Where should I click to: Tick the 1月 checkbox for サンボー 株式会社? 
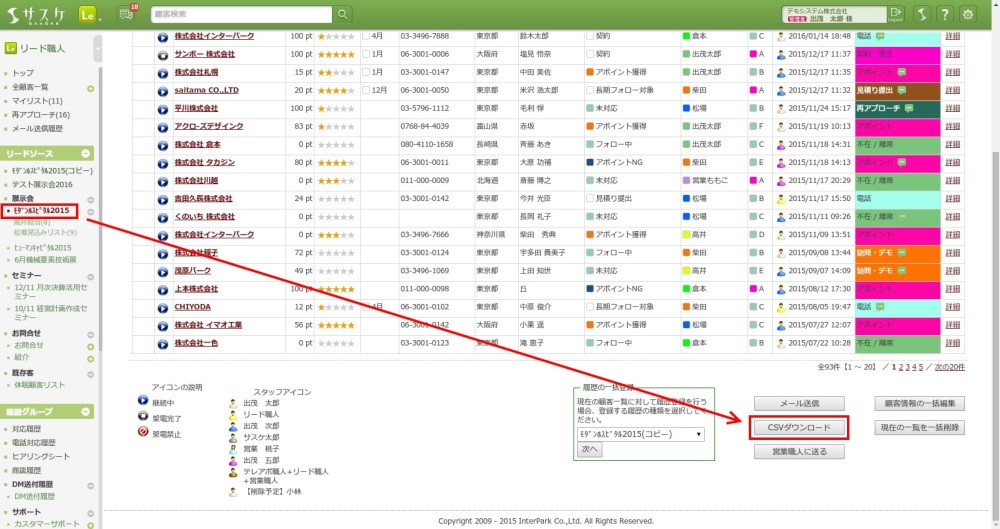pos(366,54)
